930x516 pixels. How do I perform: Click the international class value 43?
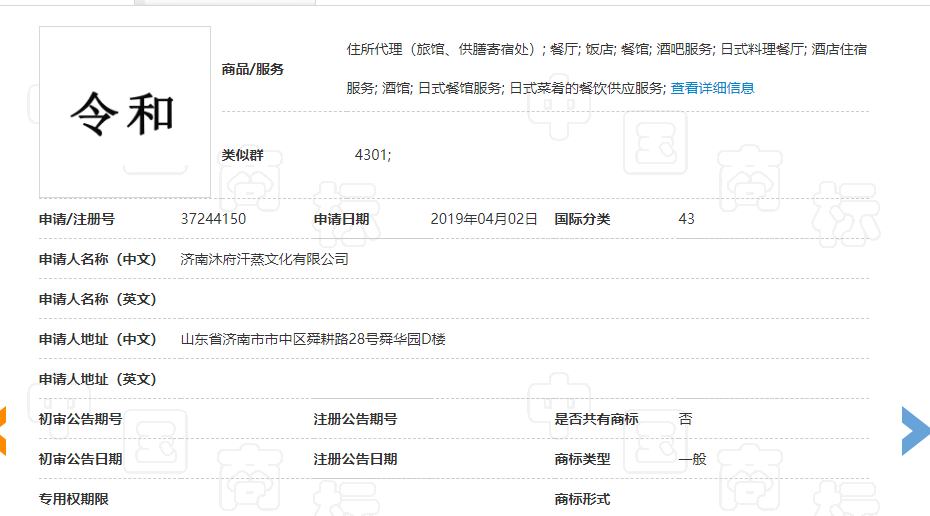point(686,219)
